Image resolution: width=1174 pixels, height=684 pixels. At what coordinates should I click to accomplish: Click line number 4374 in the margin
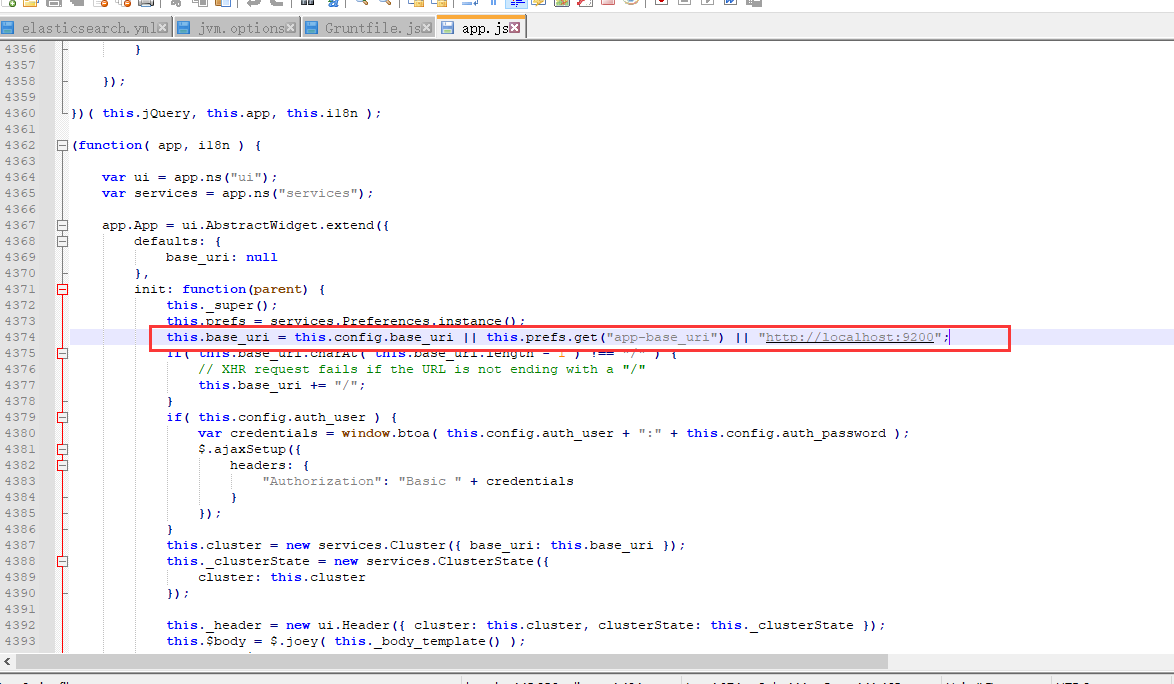tap(20, 338)
